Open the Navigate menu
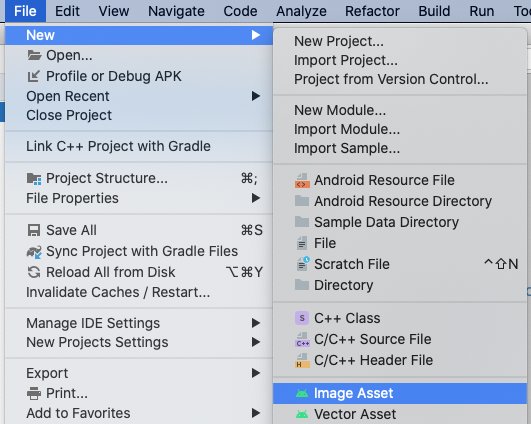This screenshot has width=531, height=424. 176,11
